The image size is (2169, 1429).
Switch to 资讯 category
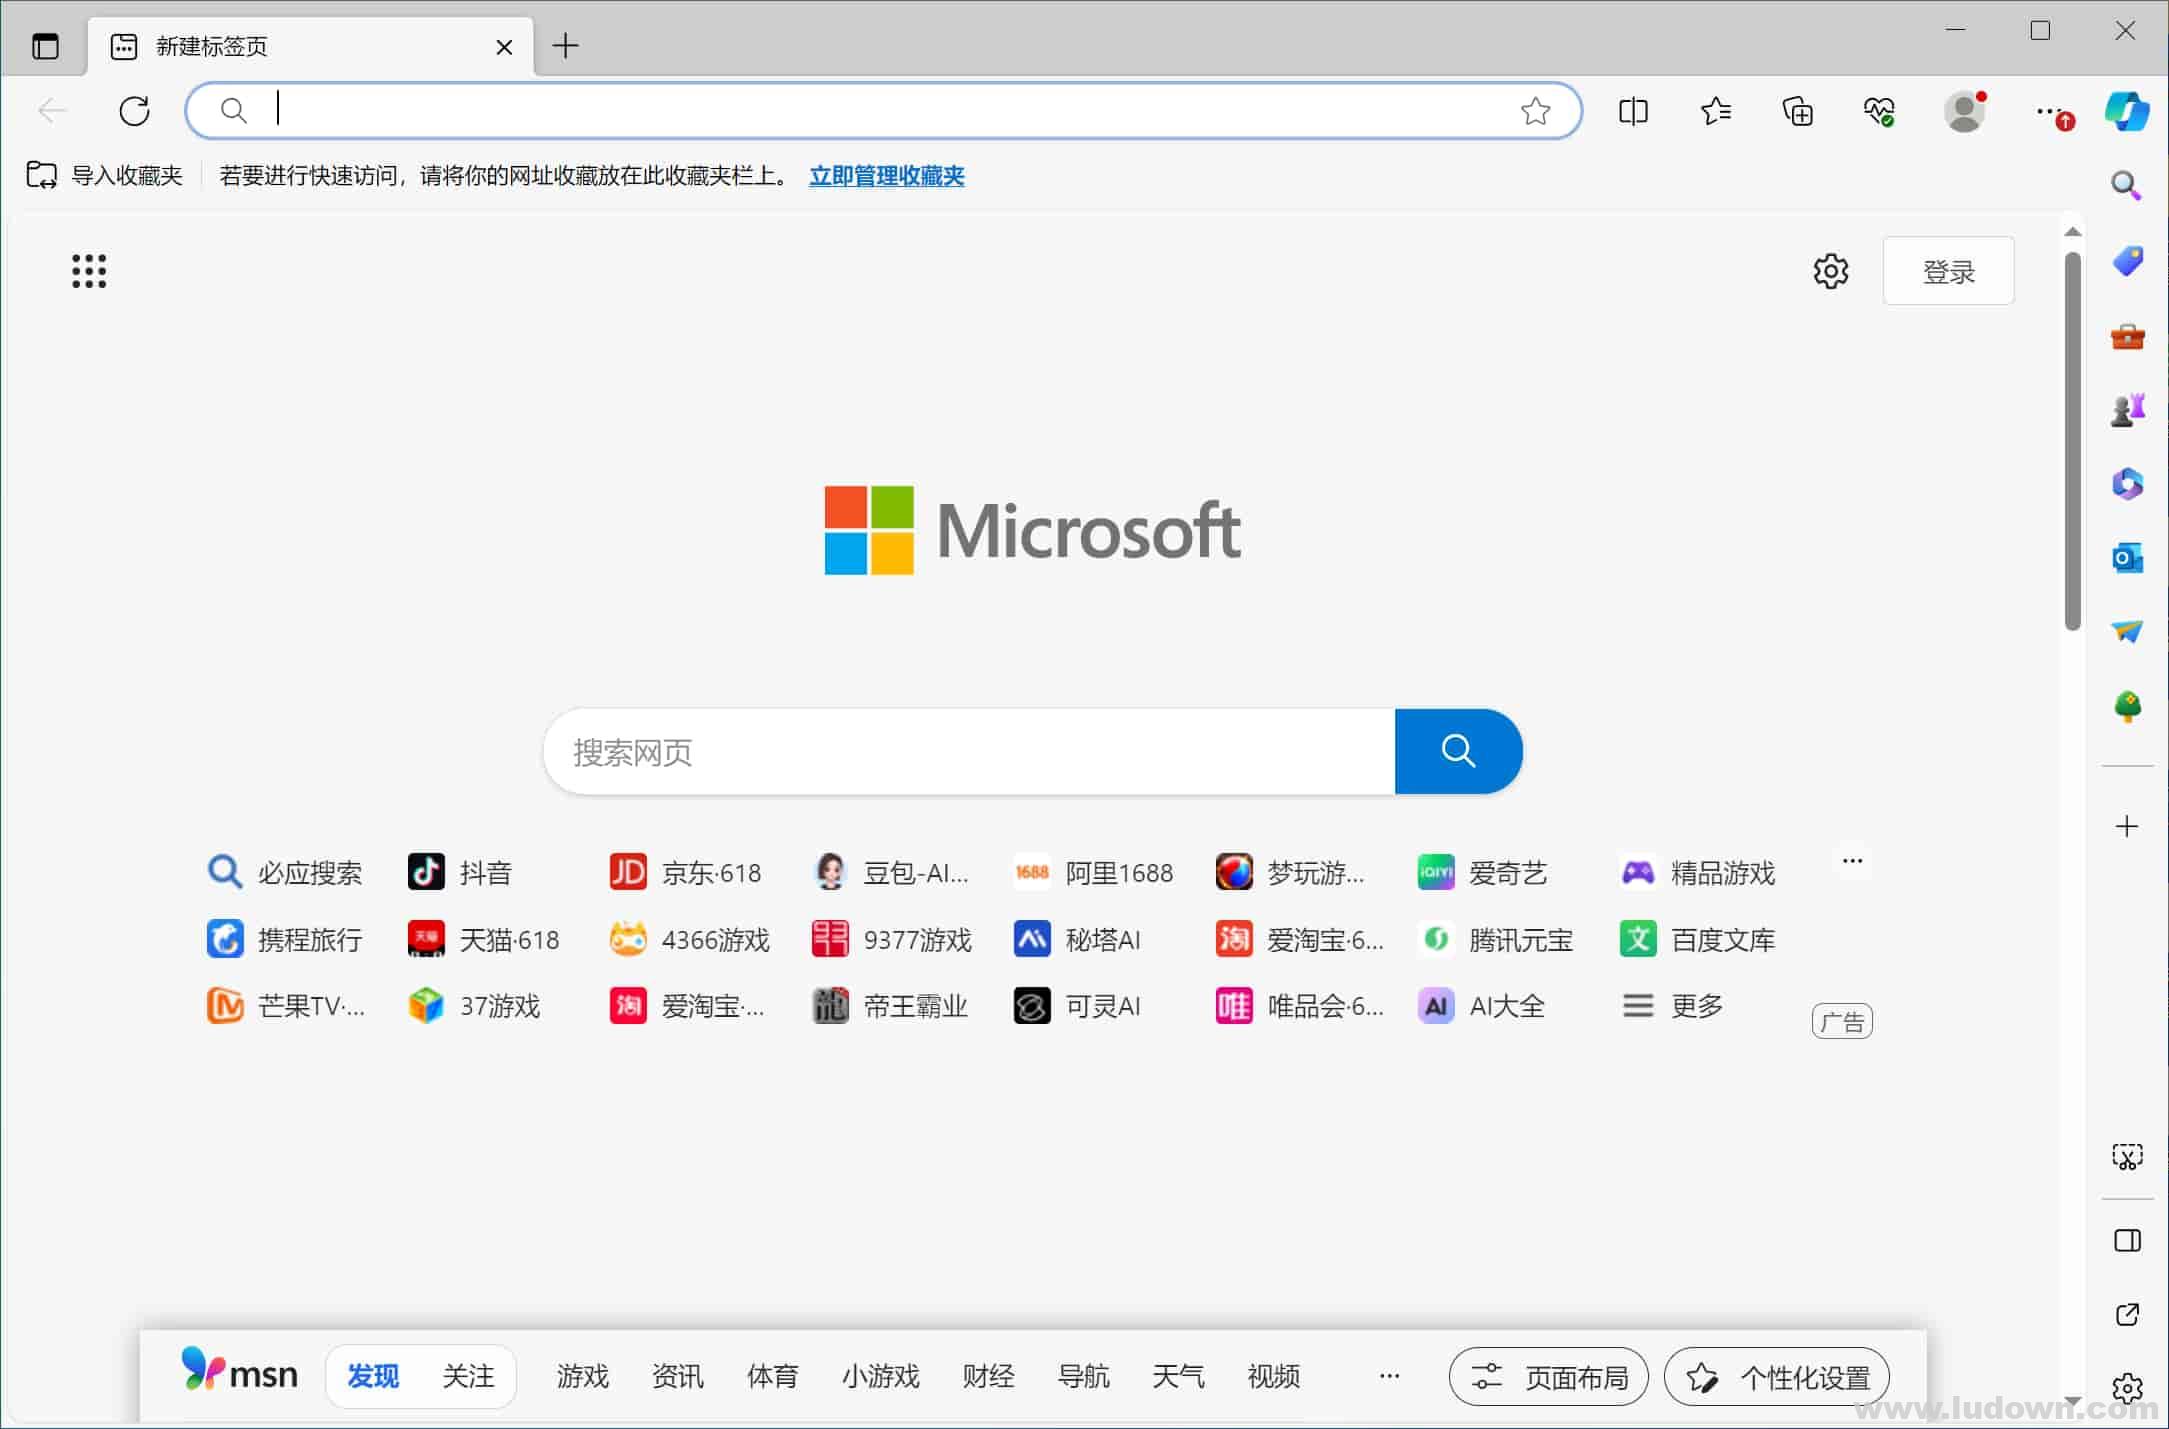tap(677, 1377)
